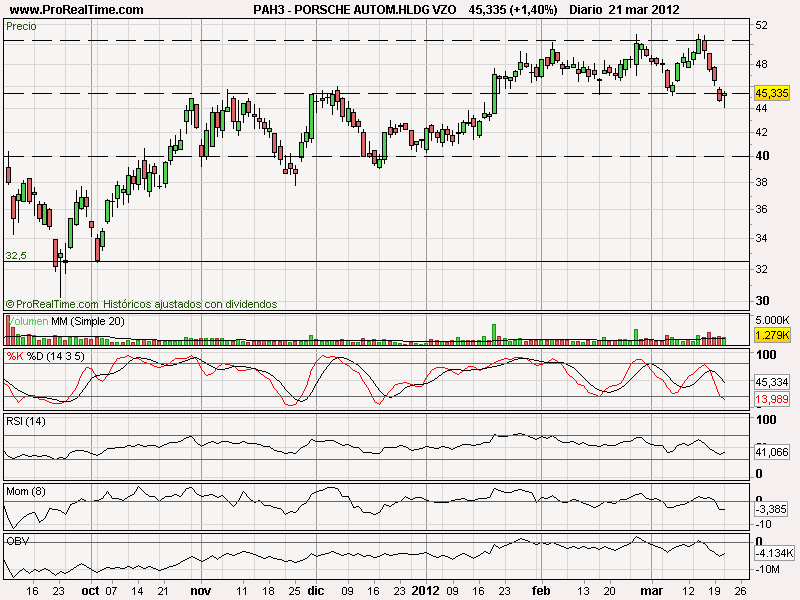The image size is (800, 600).
Task: Click the 2012 year label on date axis
Action: click(426, 591)
